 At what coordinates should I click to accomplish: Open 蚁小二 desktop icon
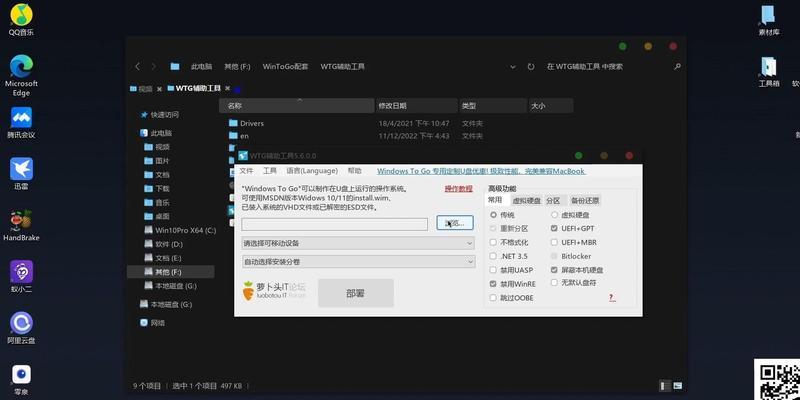click(21, 277)
